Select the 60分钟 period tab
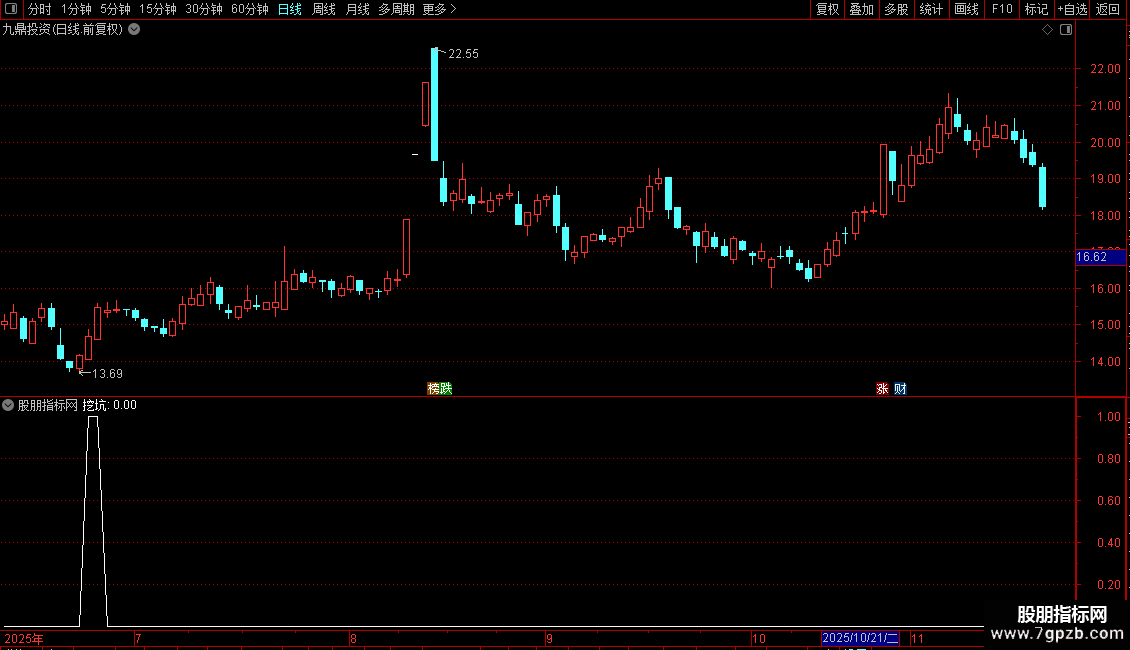Viewport: 1130px width, 650px height. (249, 9)
